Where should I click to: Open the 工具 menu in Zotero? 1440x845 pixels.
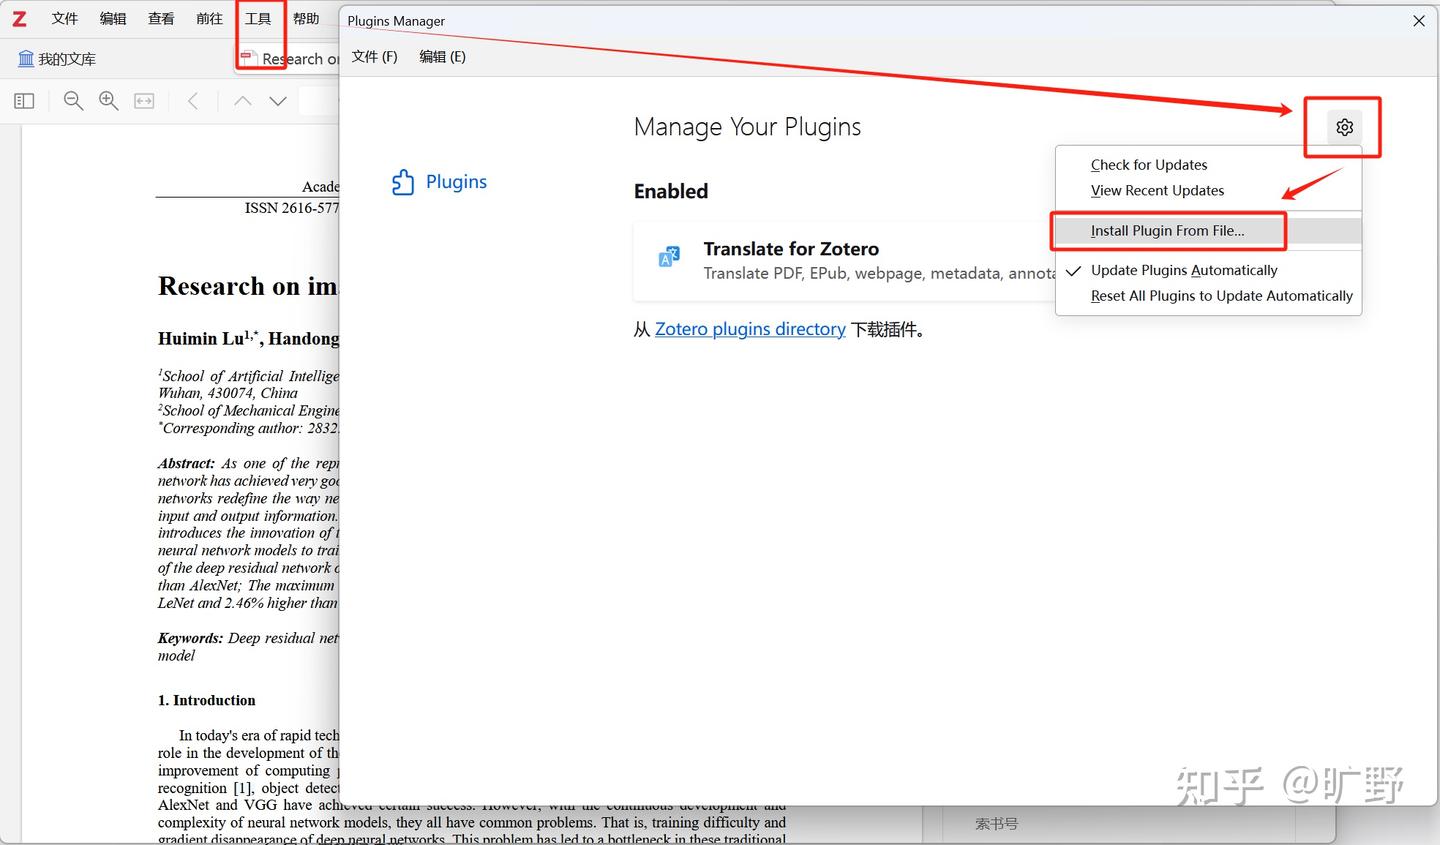[258, 18]
